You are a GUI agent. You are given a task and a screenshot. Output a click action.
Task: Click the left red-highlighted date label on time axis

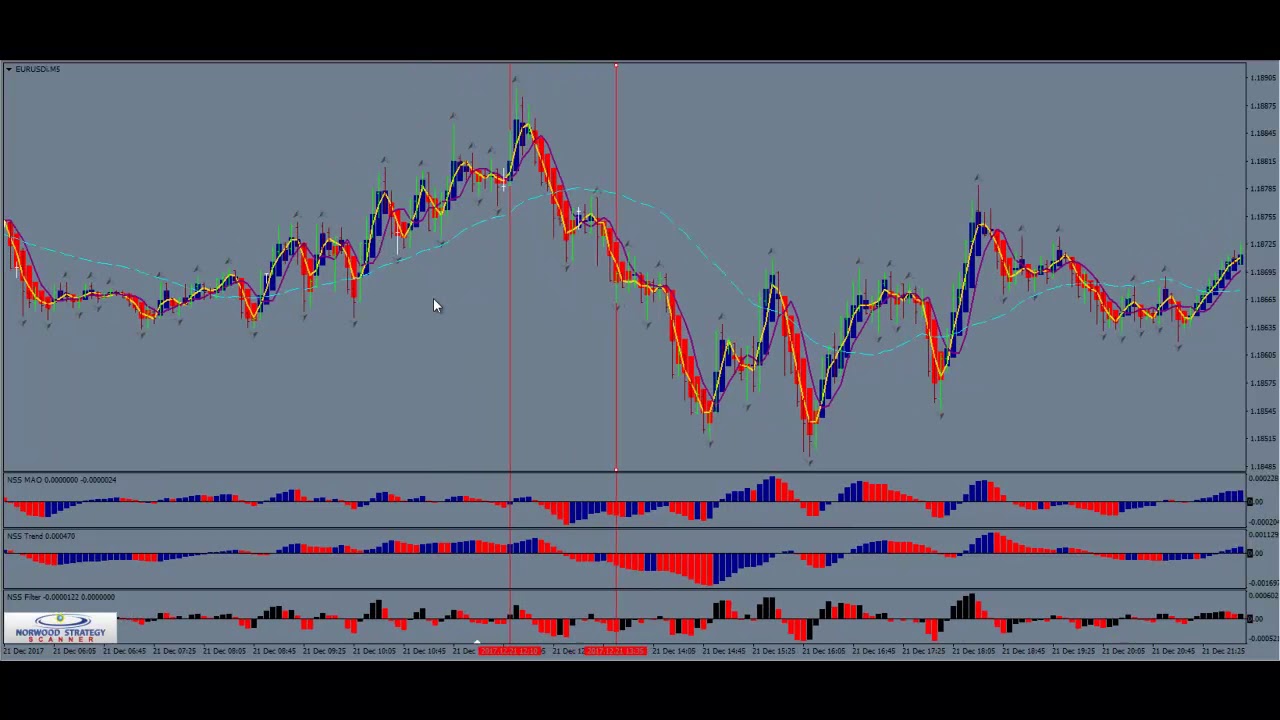click(x=510, y=651)
